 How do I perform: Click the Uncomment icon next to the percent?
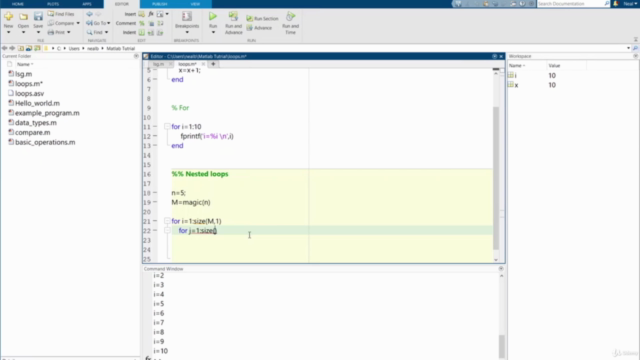coord(151,23)
